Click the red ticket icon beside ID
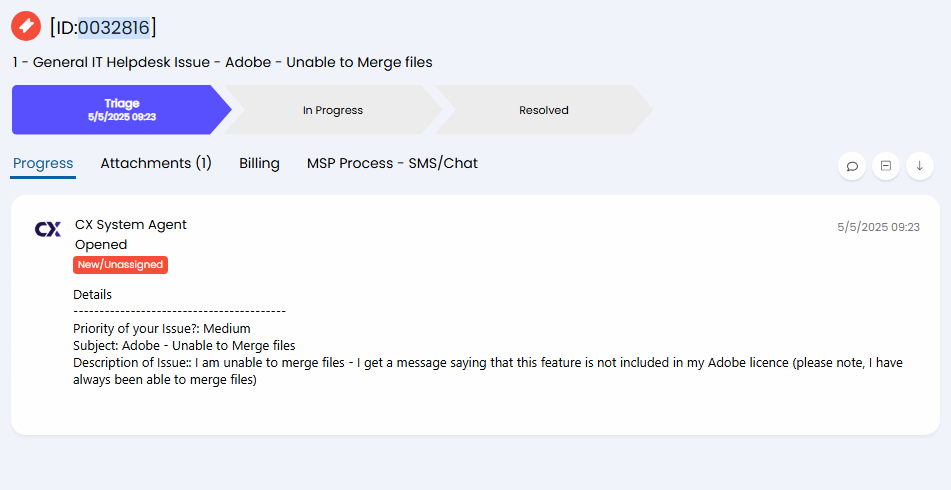951x490 pixels. tap(26, 27)
